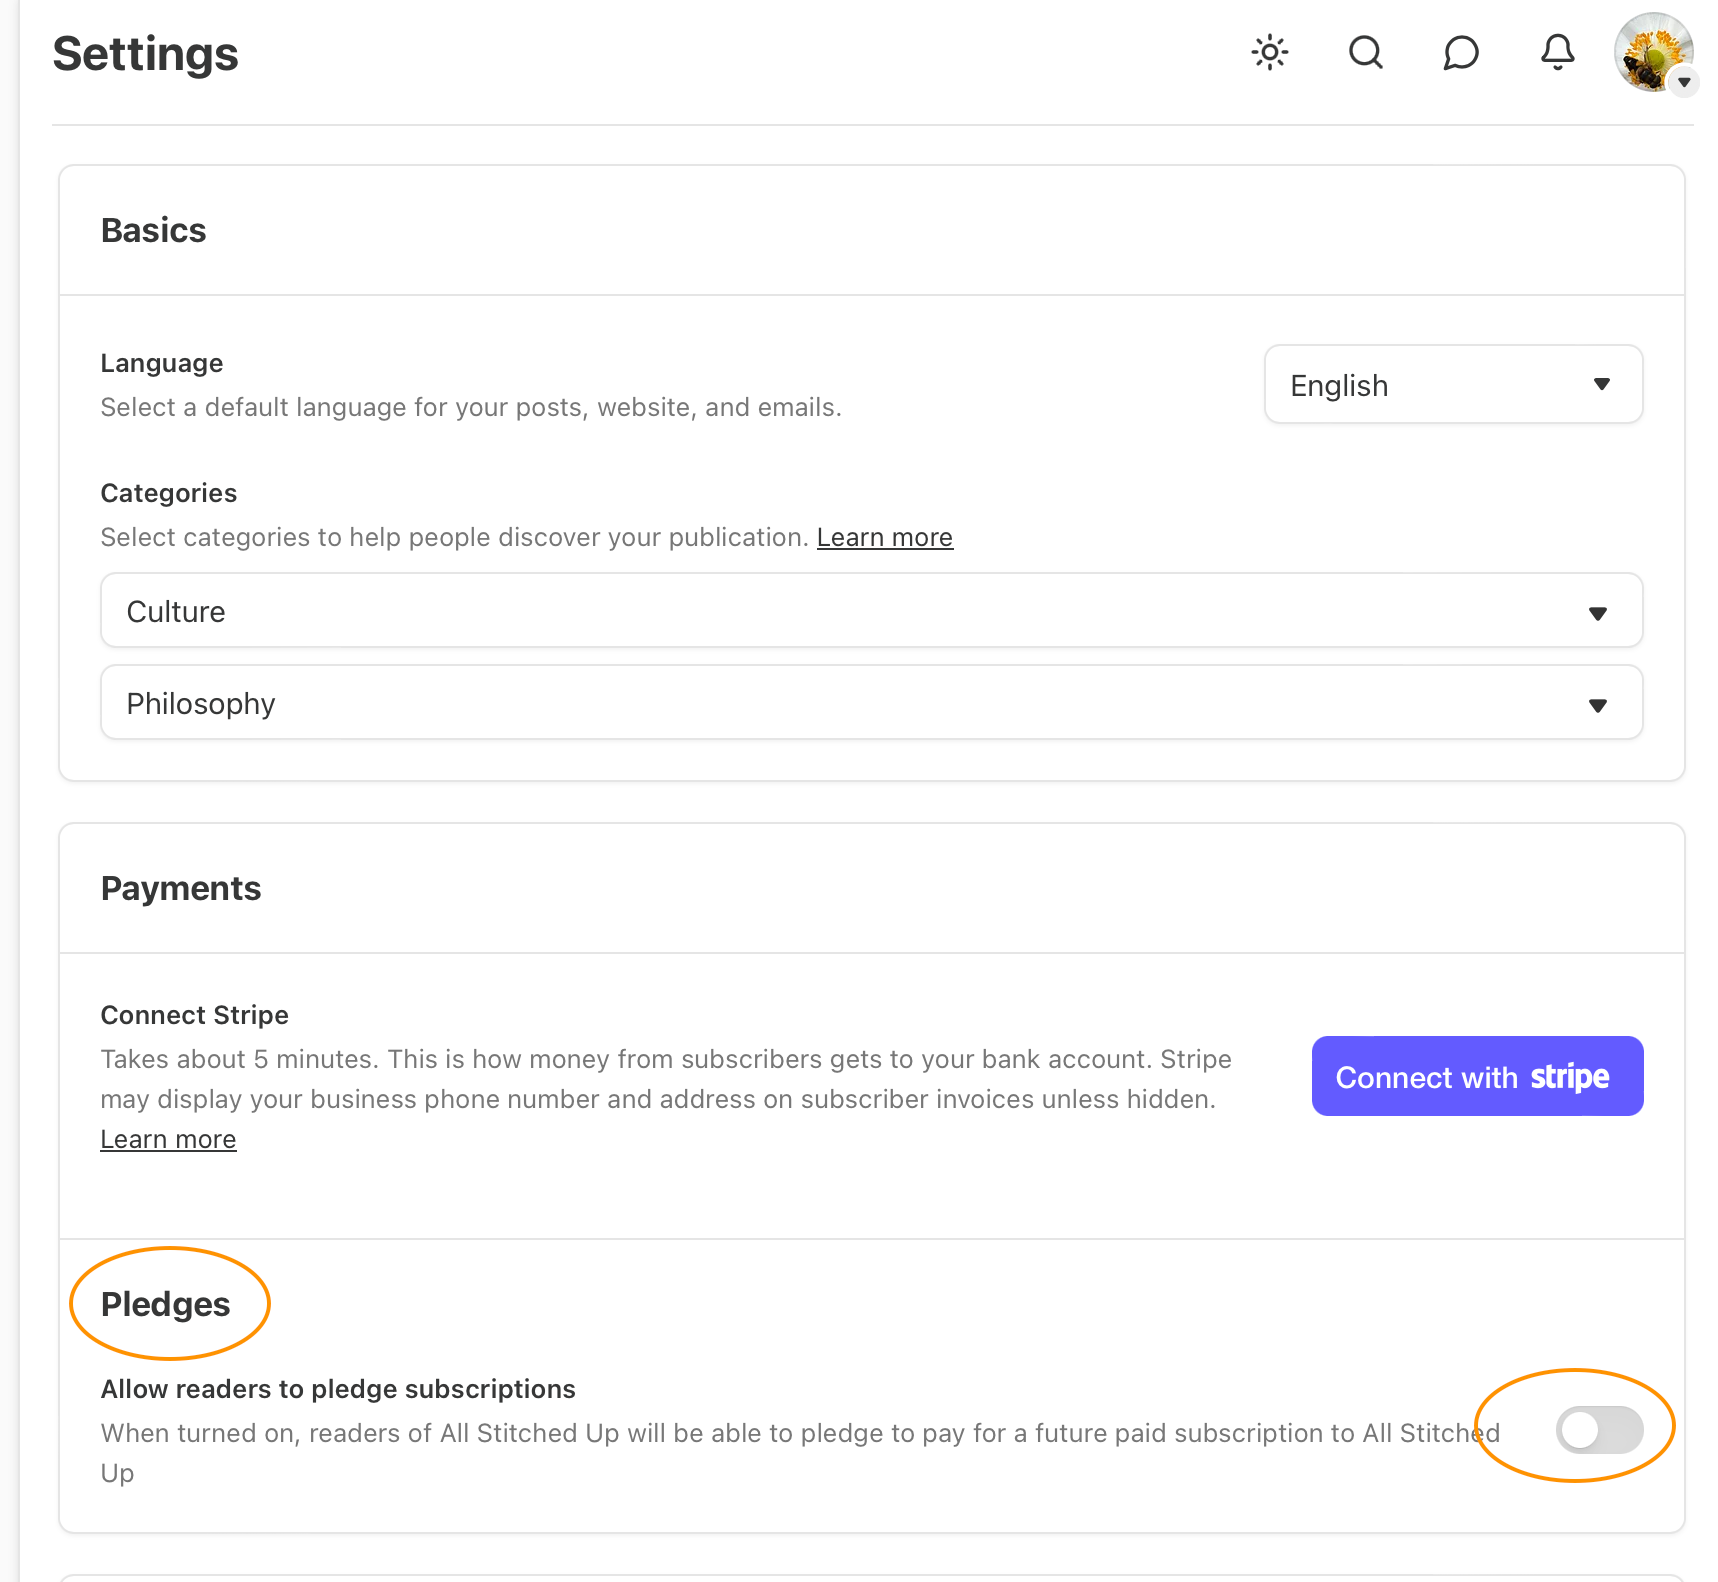Click the Connect with Stripe button
This screenshot has width=1718, height=1582.
[x=1477, y=1076]
